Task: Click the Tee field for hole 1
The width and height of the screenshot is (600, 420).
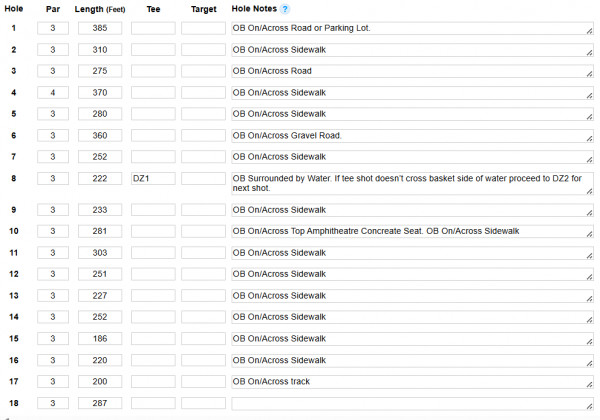Action: pyautogui.click(x=152, y=28)
